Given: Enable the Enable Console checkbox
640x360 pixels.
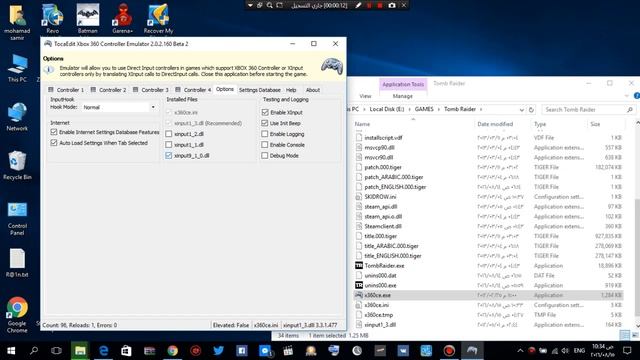Looking at the screenshot, I should click(x=265, y=145).
